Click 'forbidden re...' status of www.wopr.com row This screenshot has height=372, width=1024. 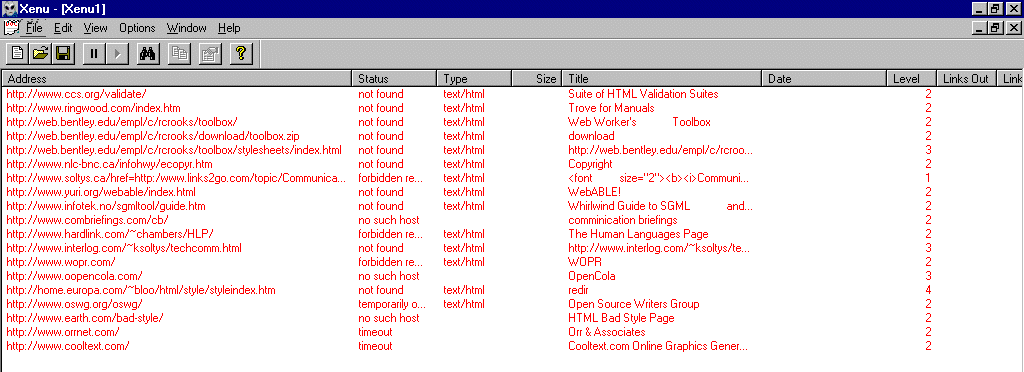tap(391, 262)
